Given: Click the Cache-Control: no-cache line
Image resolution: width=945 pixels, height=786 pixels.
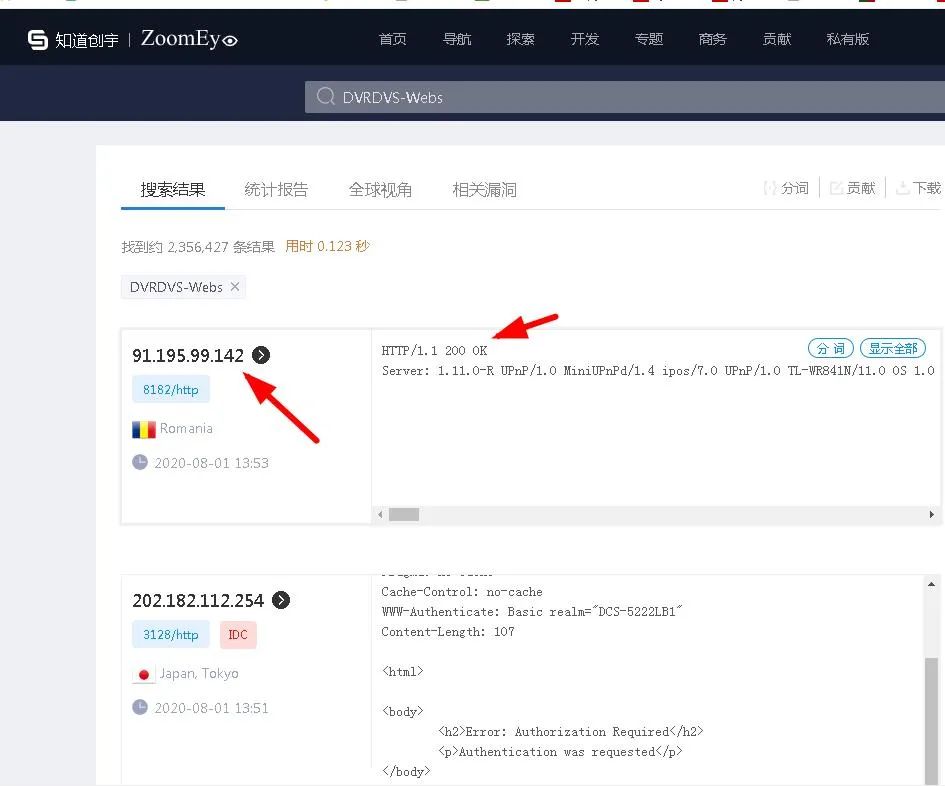Looking at the screenshot, I should click(x=462, y=592).
